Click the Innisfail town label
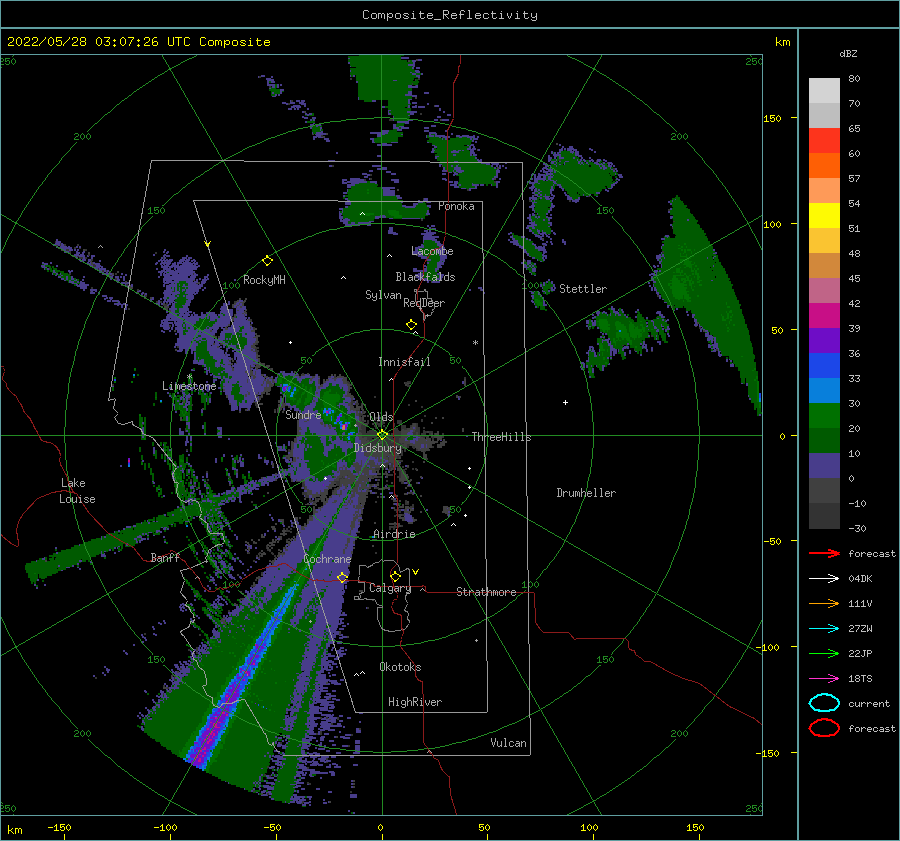 [404, 362]
